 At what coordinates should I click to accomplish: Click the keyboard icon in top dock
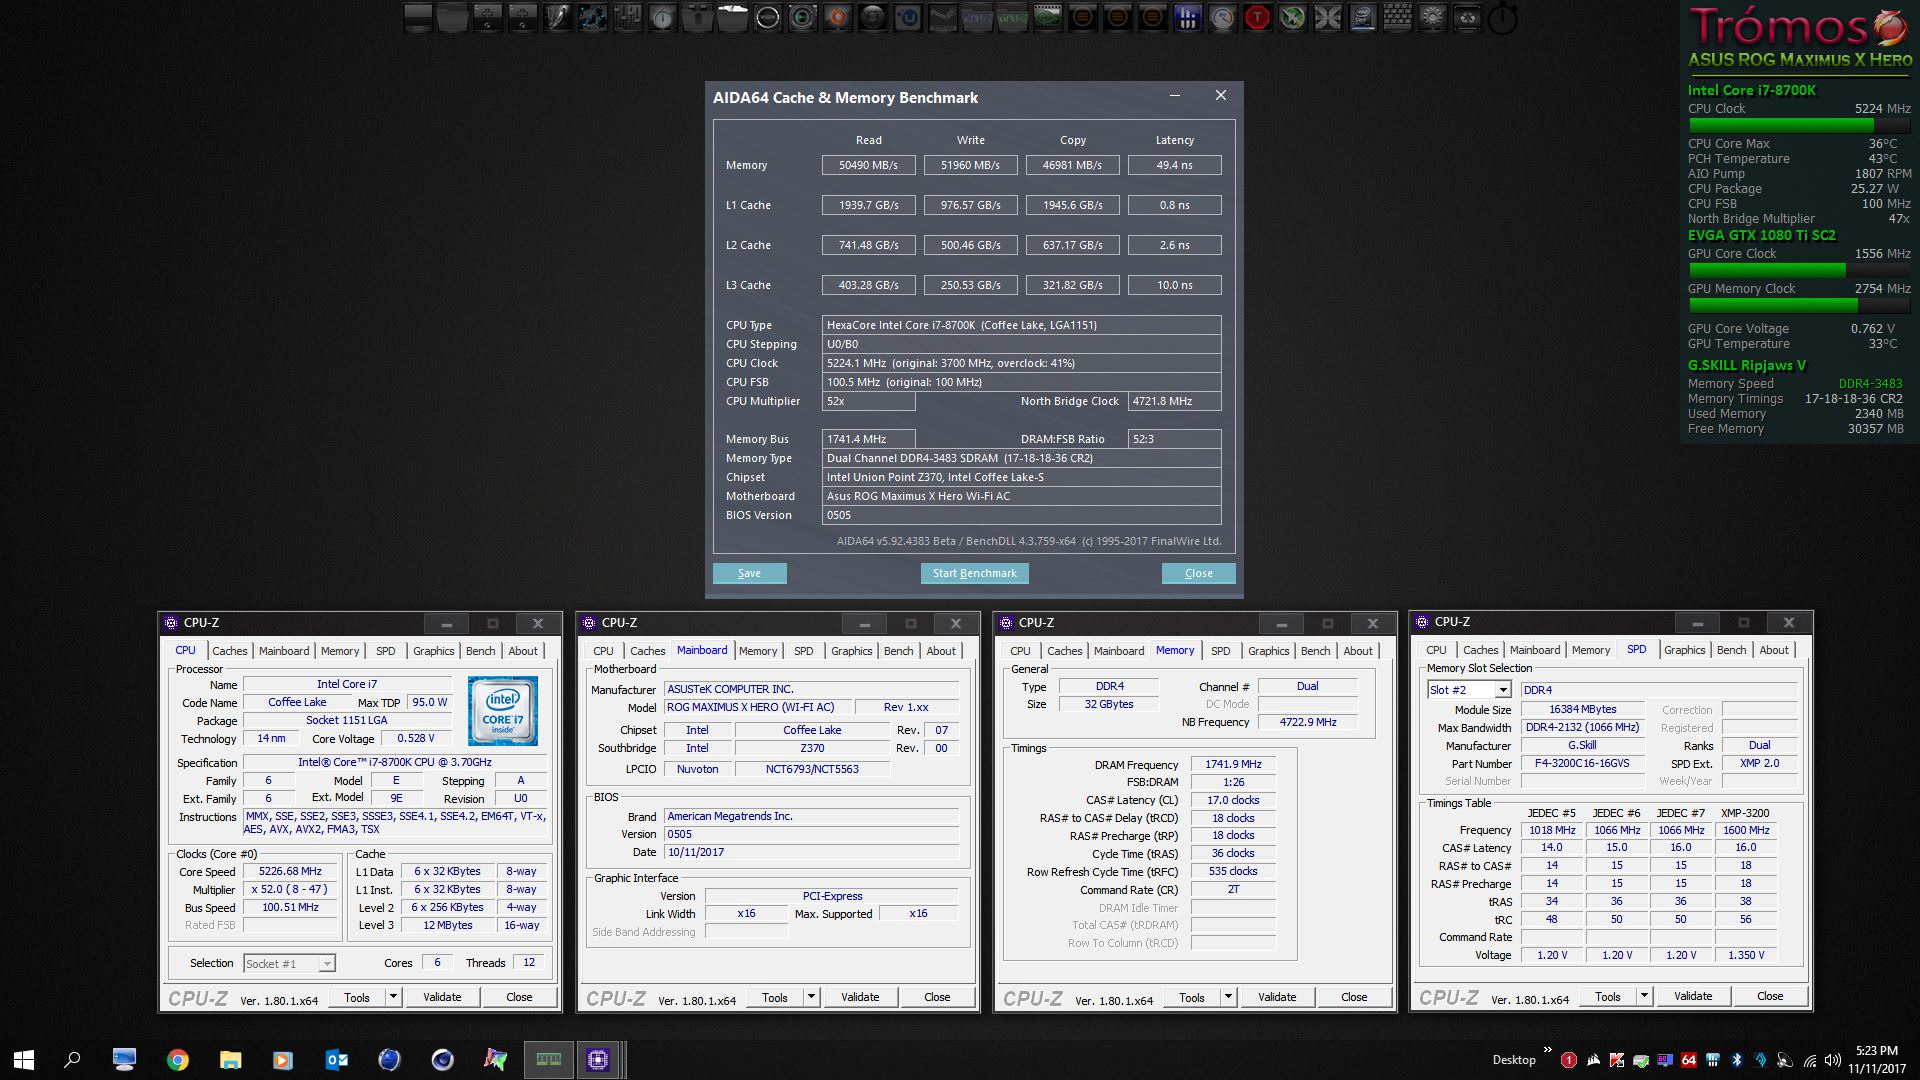click(x=1397, y=18)
